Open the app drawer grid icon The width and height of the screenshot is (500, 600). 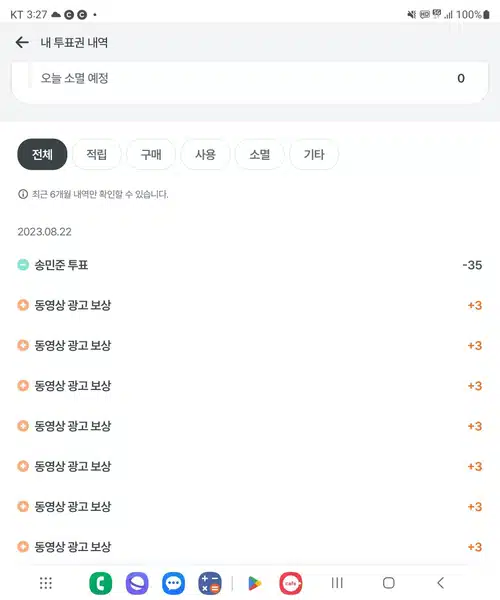[x=46, y=583]
